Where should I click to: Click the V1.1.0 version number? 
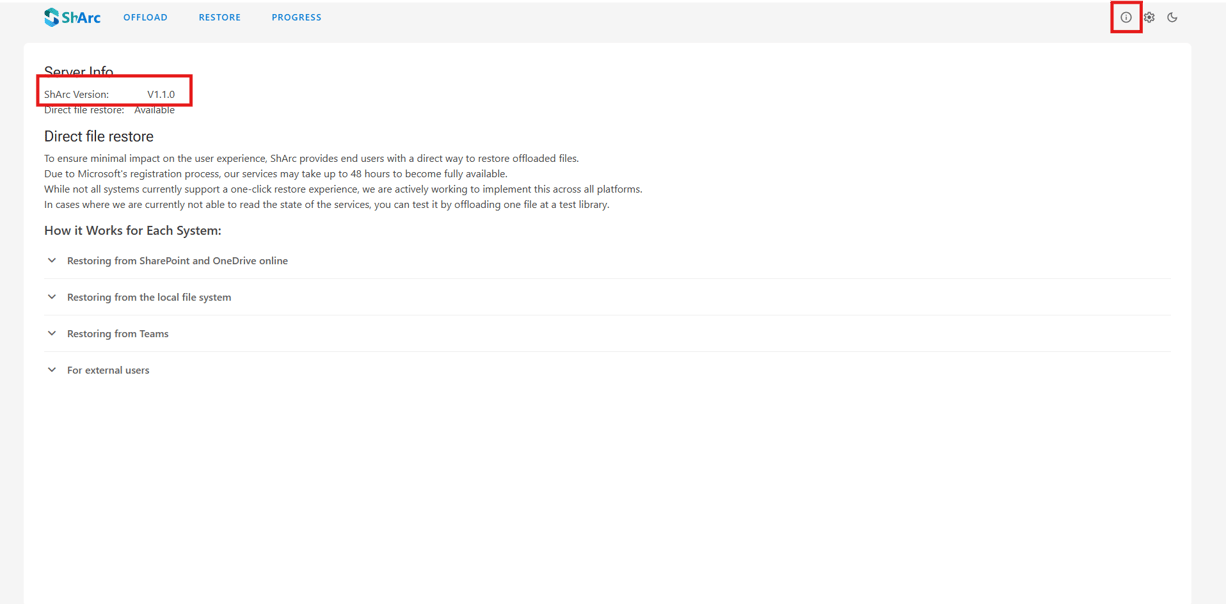tap(161, 94)
